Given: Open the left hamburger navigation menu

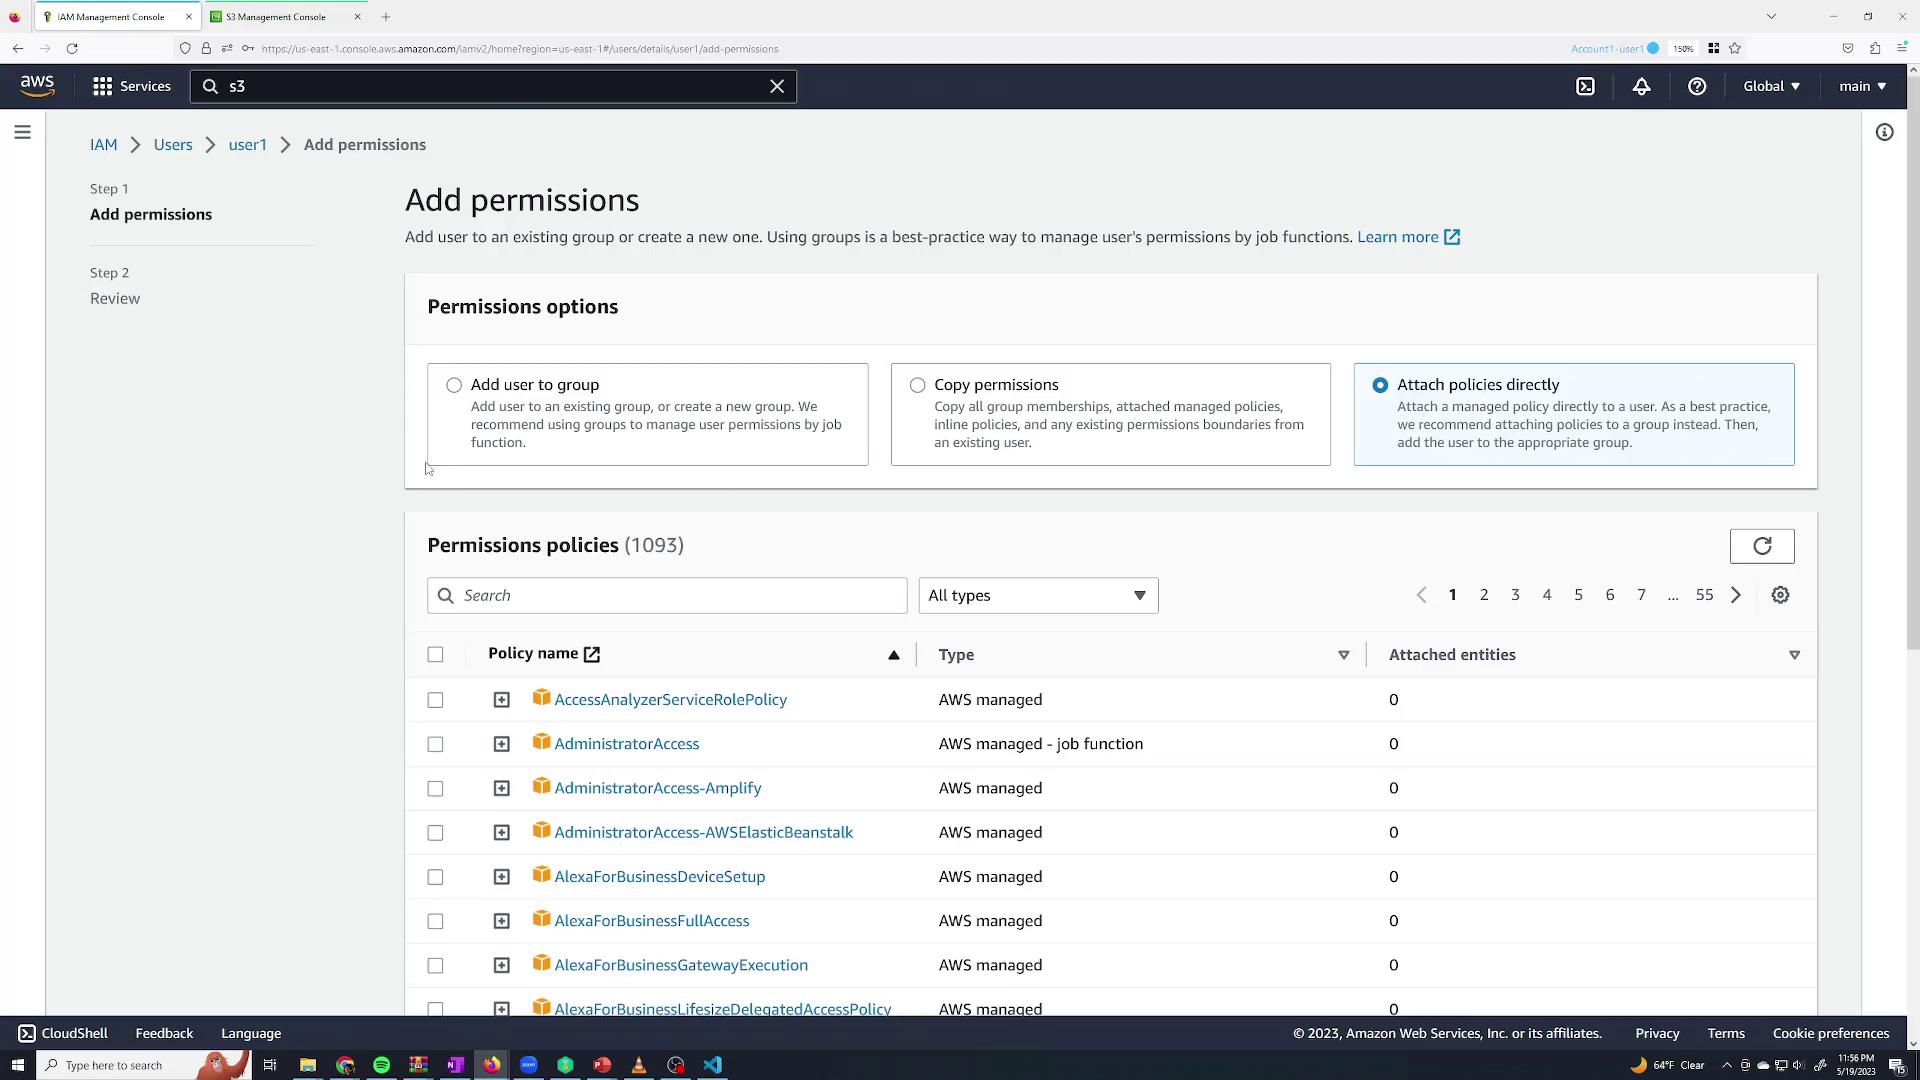Looking at the screenshot, I should point(22,132).
